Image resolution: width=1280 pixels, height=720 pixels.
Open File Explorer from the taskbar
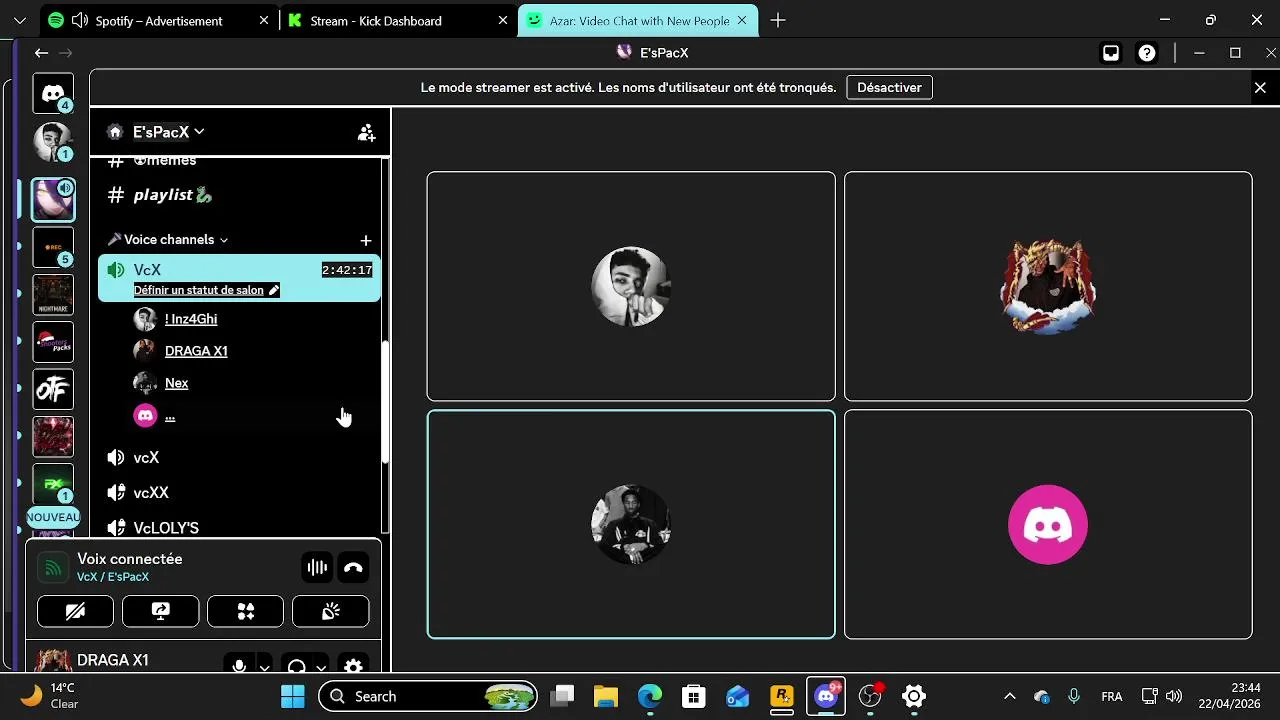pyautogui.click(x=606, y=696)
